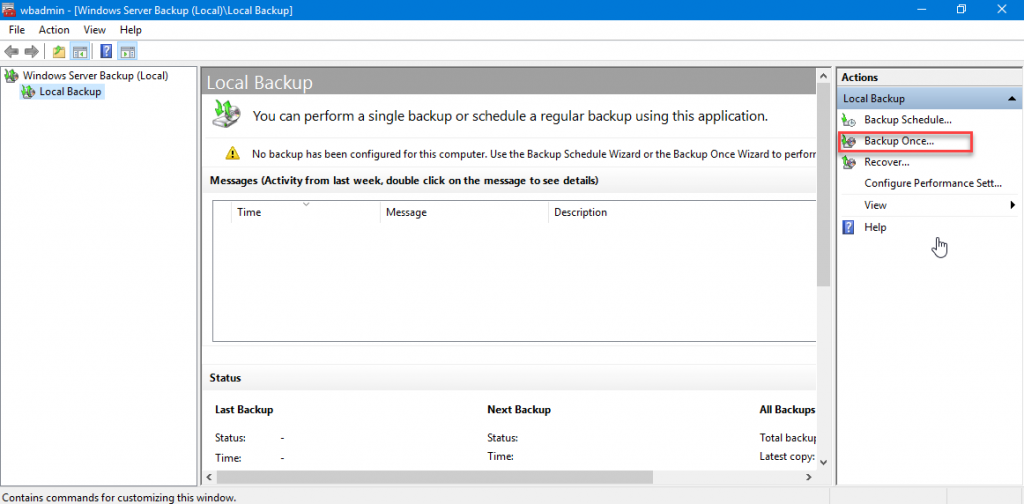
Task: Click the status bar customizing commands text
Action: tap(119, 497)
